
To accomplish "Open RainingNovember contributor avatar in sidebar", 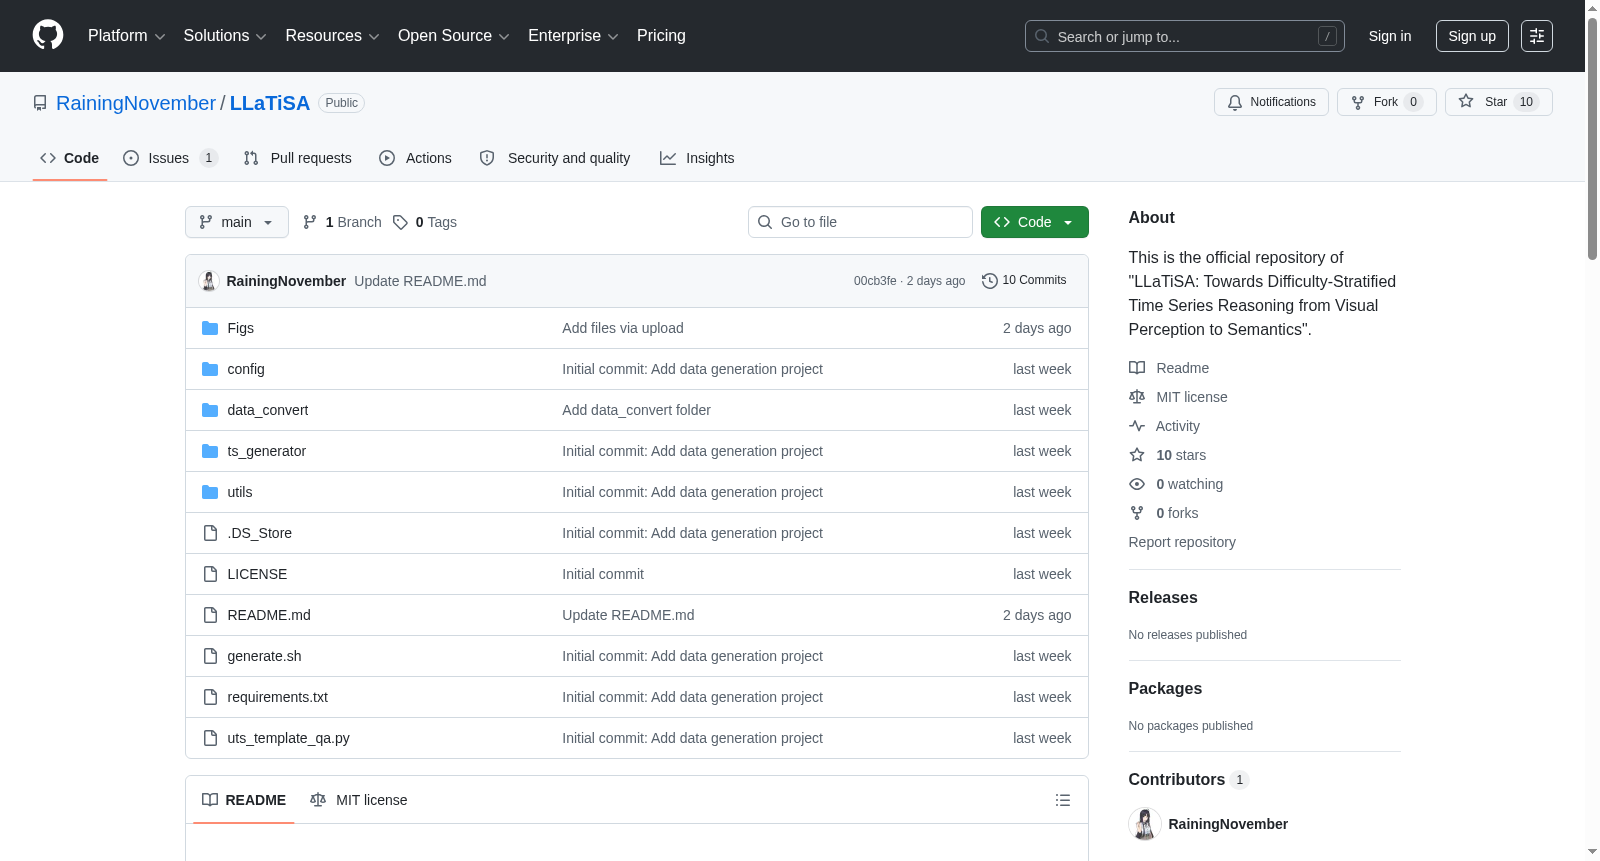I will tap(1145, 824).
